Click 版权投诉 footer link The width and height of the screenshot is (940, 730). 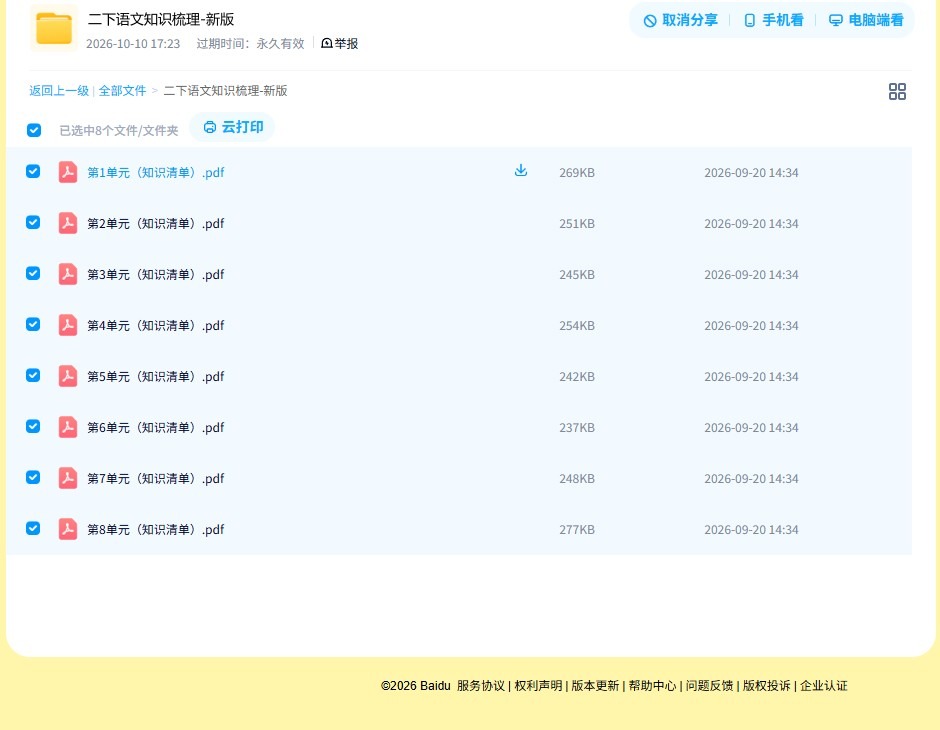coord(767,686)
